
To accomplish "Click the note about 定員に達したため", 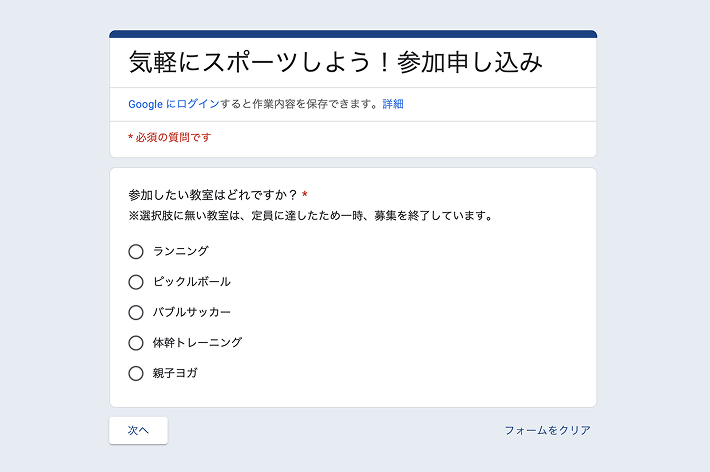I will point(310,215).
